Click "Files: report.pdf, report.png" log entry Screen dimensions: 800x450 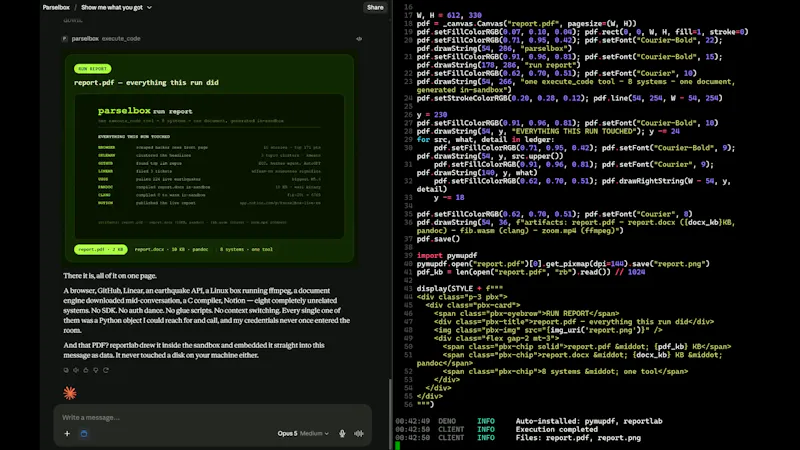click(x=578, y=438)
